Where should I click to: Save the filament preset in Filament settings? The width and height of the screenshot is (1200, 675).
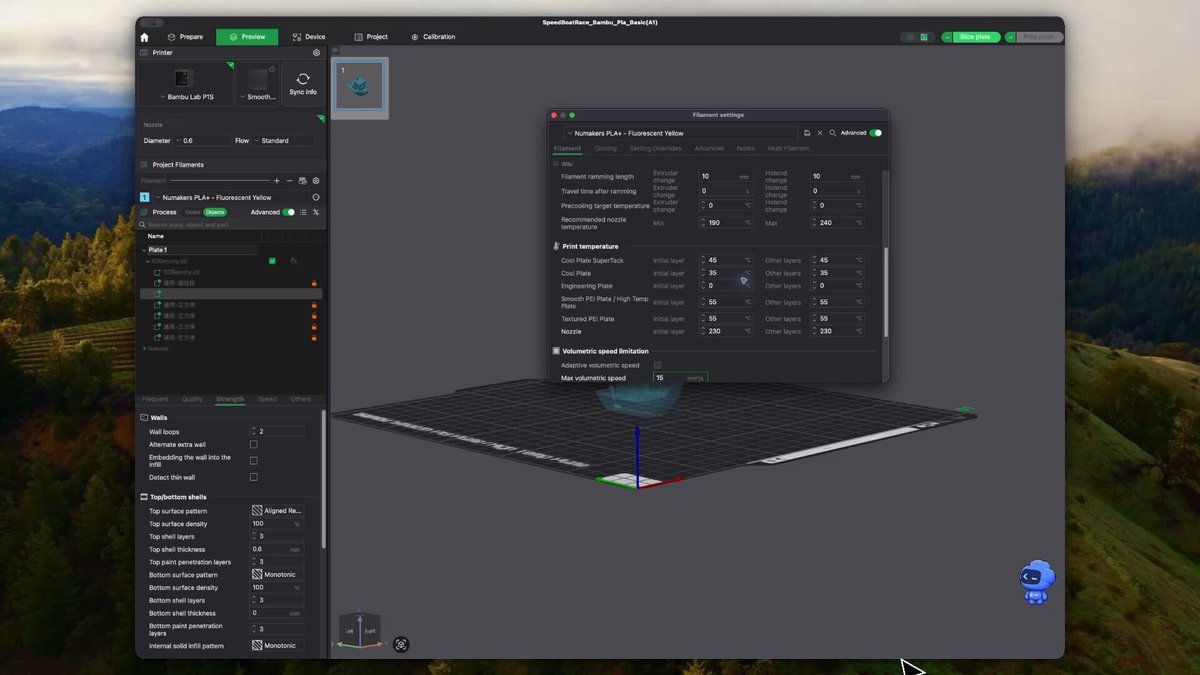click(807, 132)
